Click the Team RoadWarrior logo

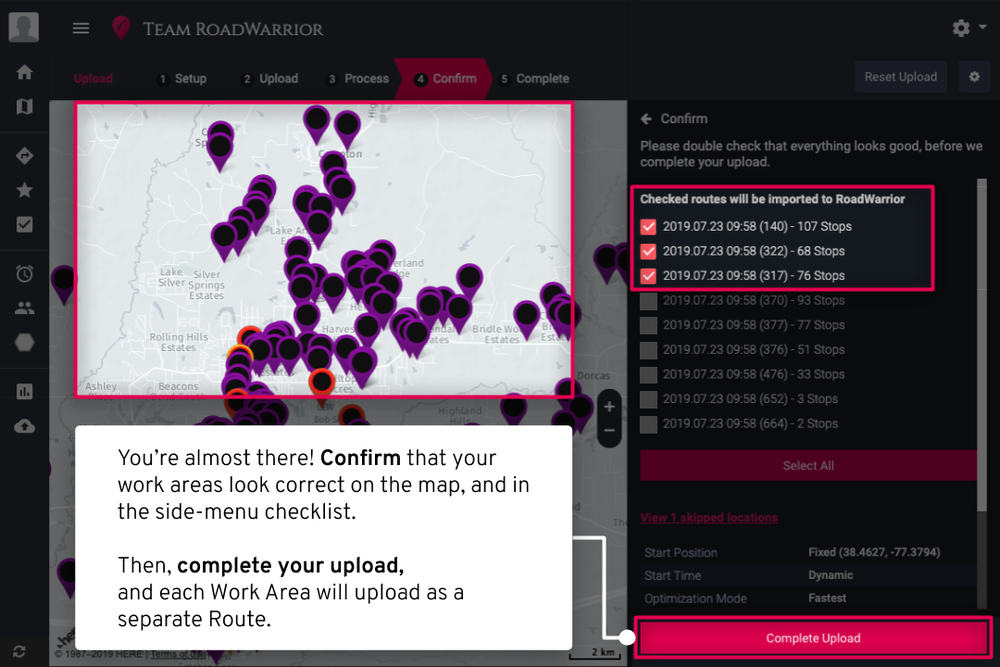(x=217, y=29)
